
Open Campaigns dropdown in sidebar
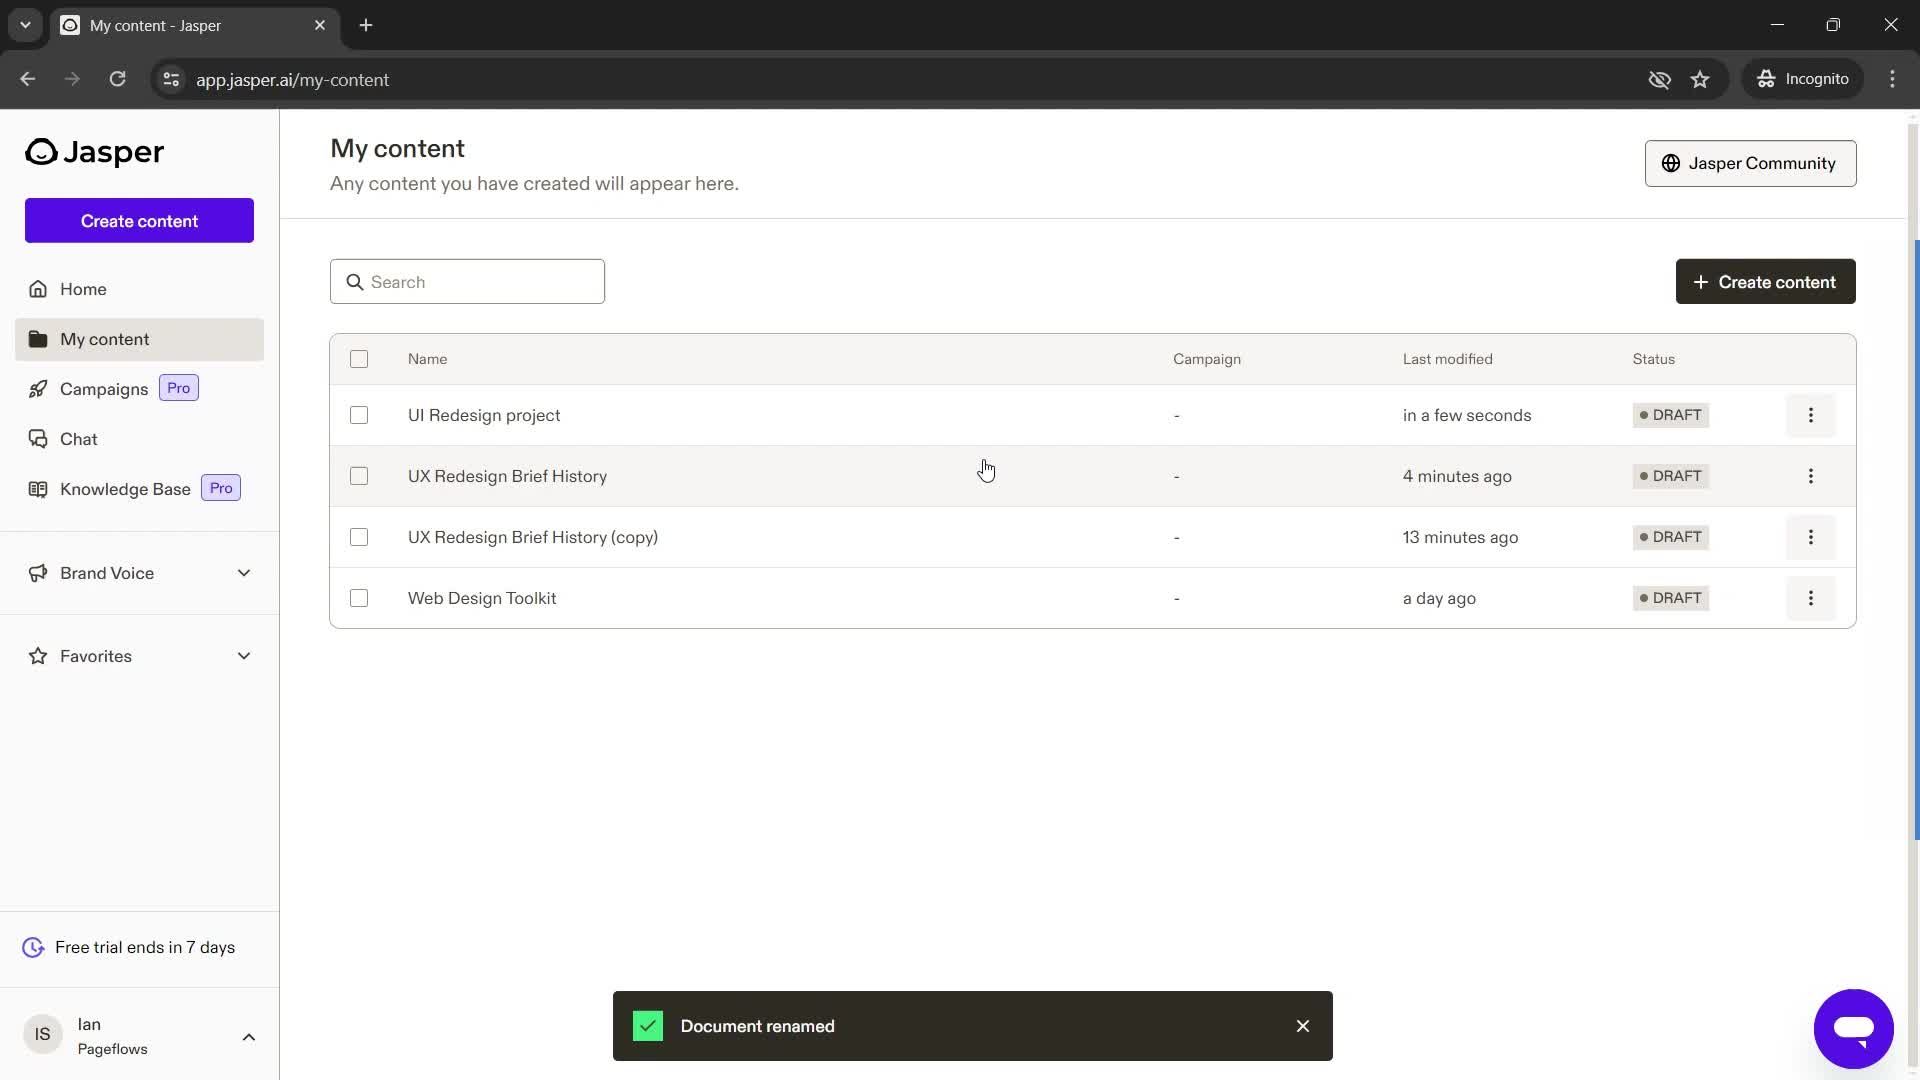(104, 388)
